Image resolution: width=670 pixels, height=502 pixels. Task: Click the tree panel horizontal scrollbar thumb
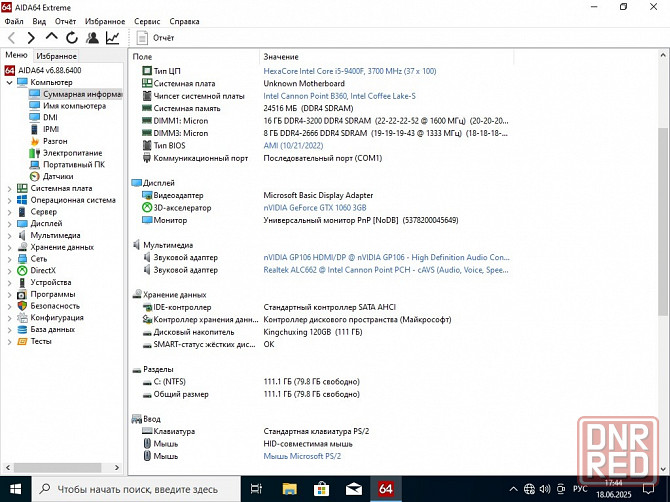(x=57, y=467)
